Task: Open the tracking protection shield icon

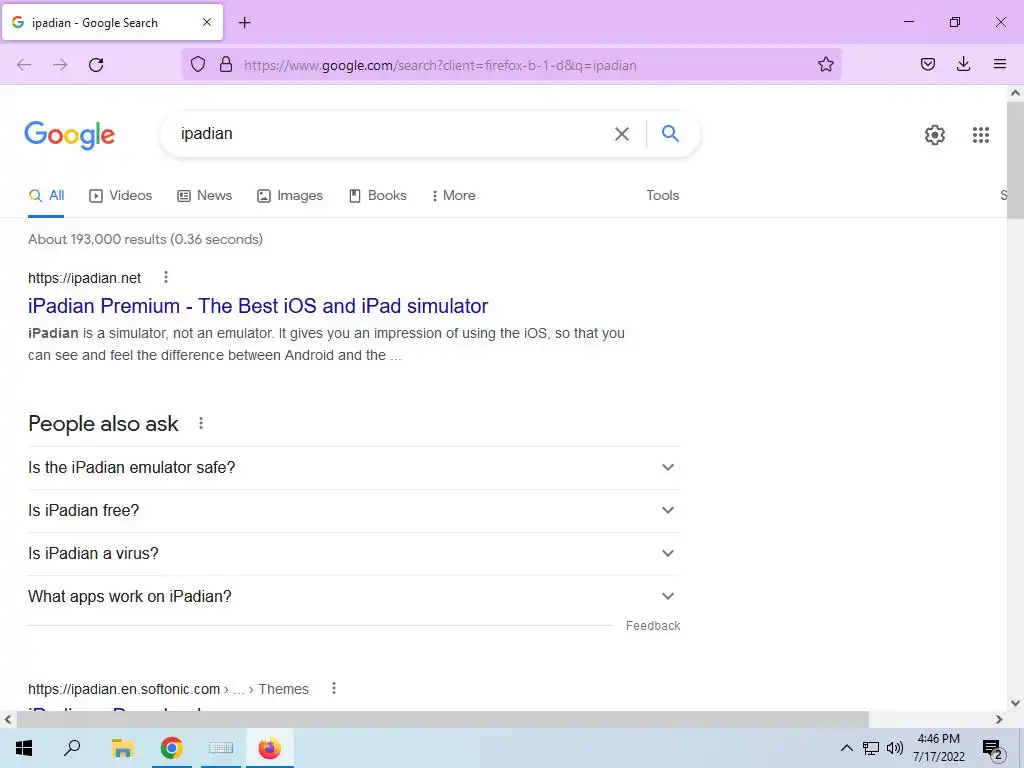Action: point(198,64)
